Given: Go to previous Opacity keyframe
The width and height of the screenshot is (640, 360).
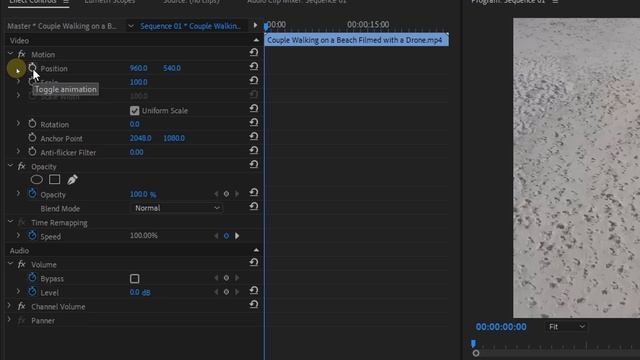Looking at the screenshot, I should pos(216,194).
